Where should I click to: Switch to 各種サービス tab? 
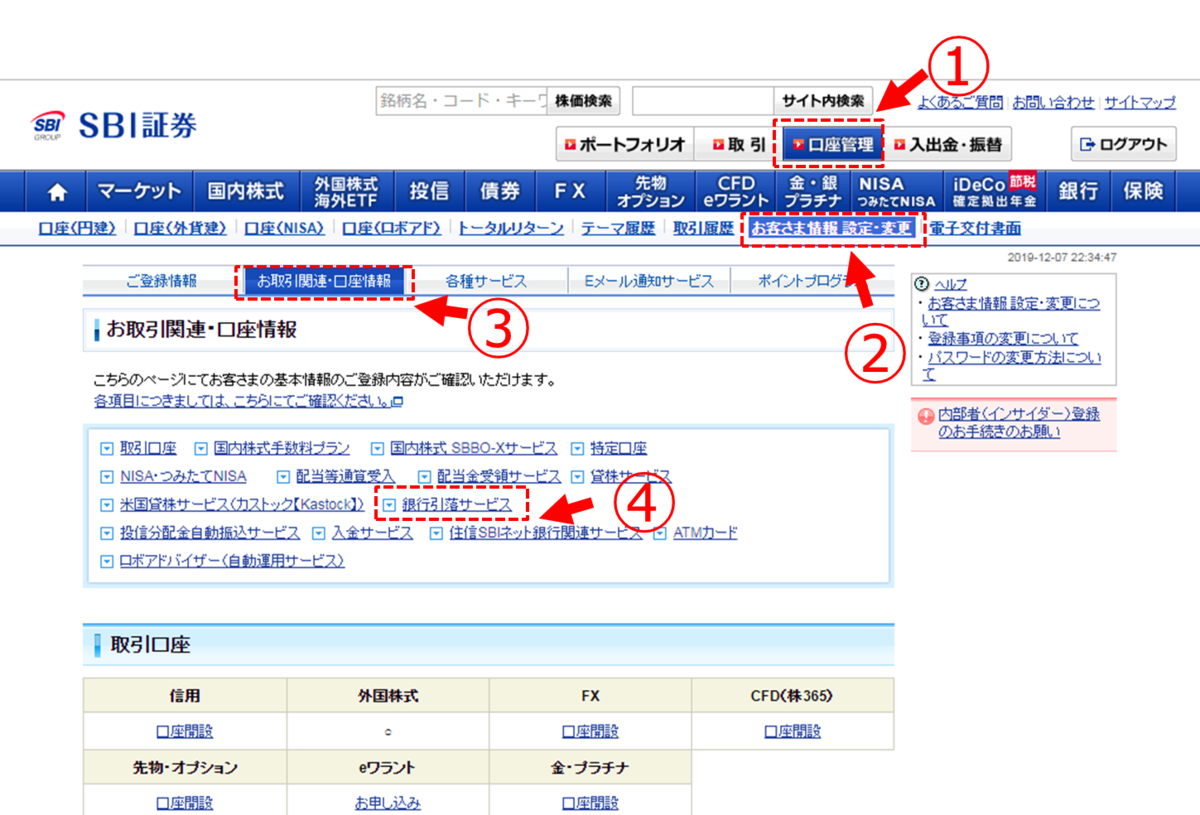pyautogui.click(x=487, y=281)
